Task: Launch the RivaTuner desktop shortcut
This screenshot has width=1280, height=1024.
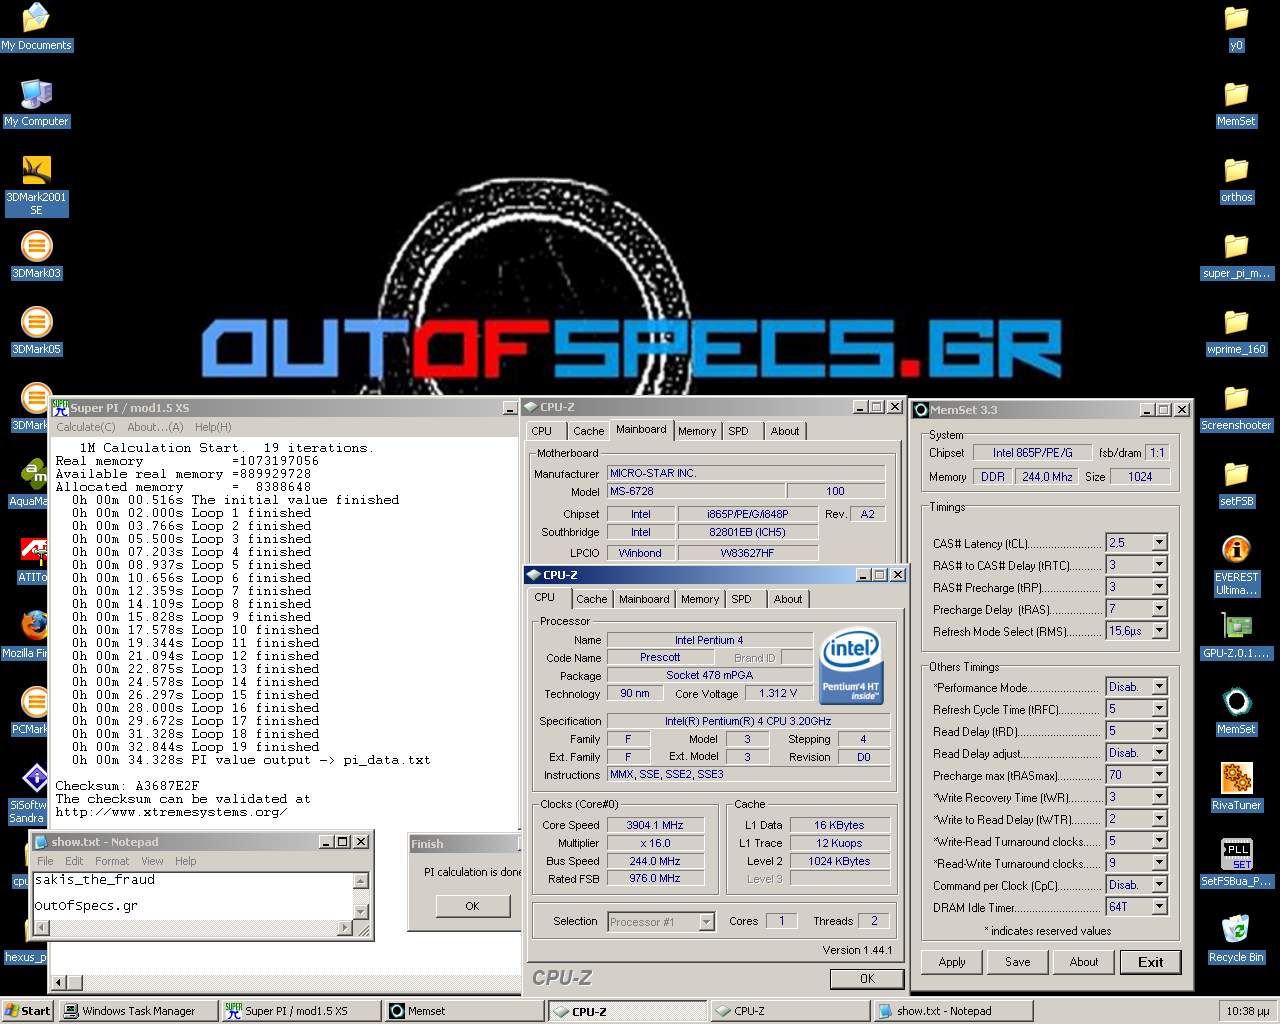Action: (x=1236, y=787)
